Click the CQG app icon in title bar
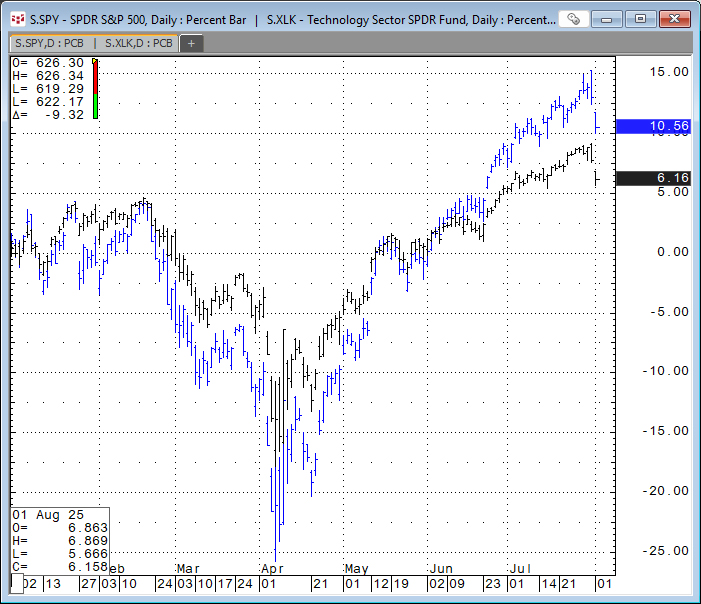Screen dimensions: 701x604 click(18, 19)
